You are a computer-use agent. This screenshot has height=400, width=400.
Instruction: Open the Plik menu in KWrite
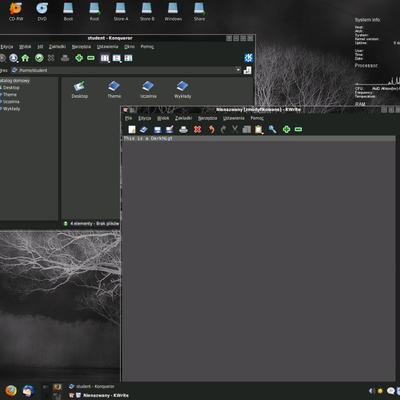(128, 118)
